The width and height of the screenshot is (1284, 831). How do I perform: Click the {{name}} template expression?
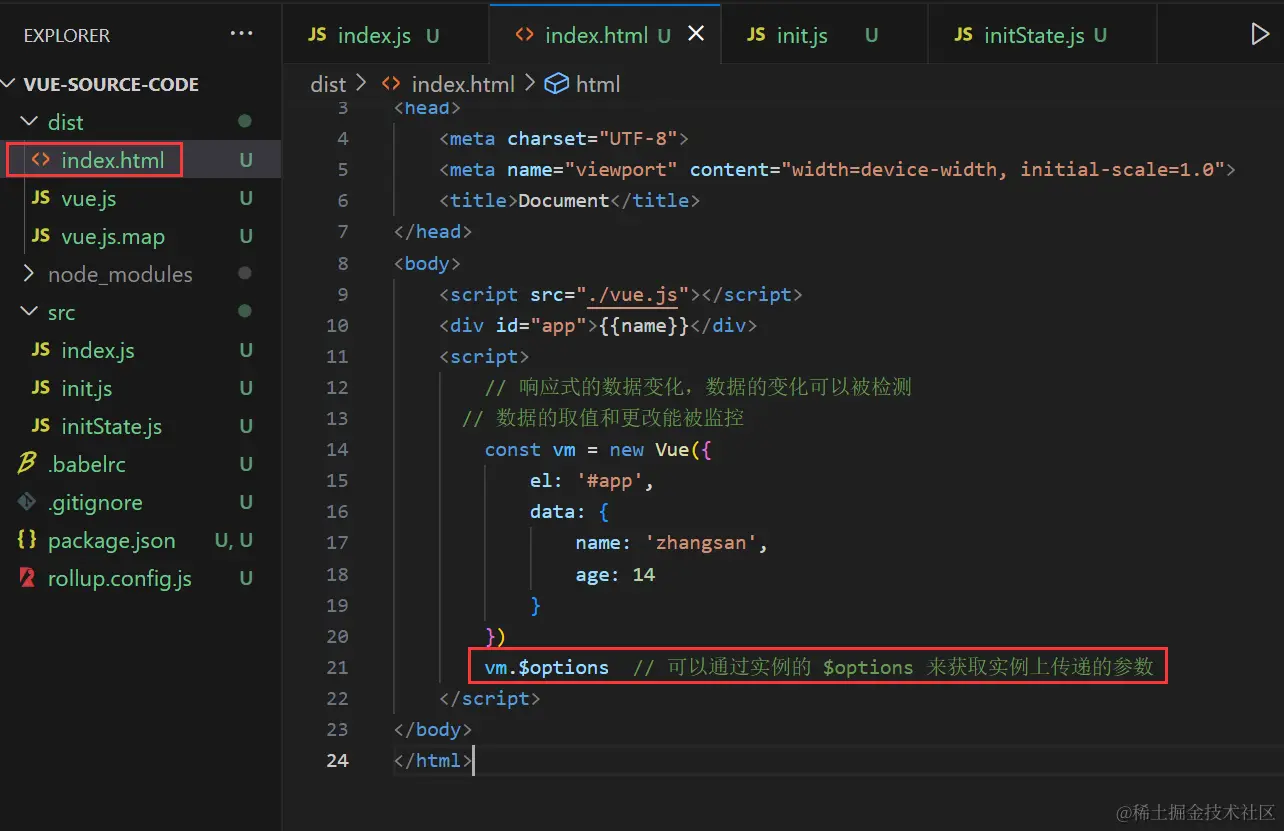click(644, 326)
